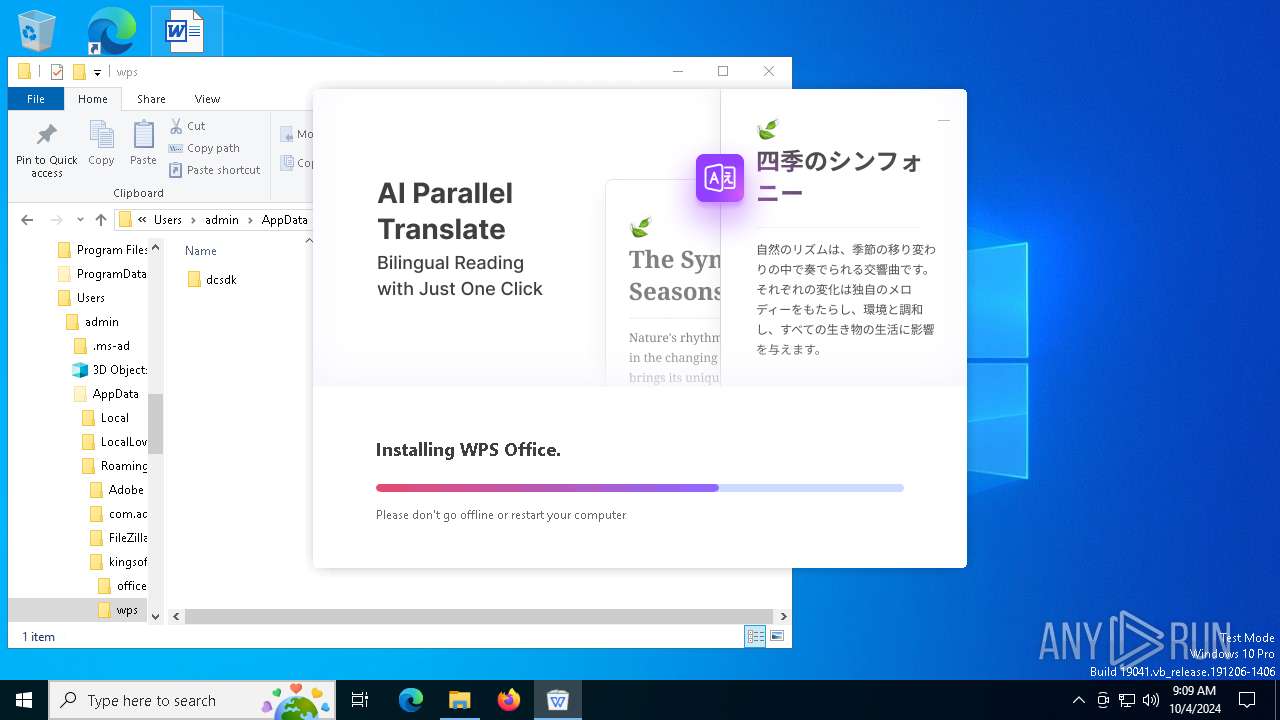Click the arrow after admin in path

(249, 220)
